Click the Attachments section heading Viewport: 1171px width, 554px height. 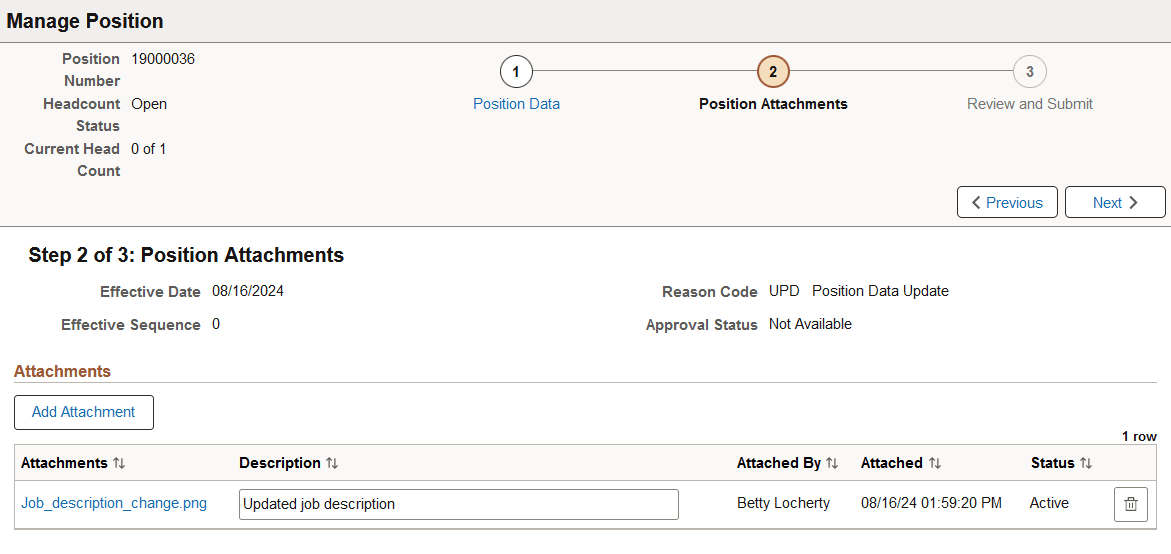(62, 371)
